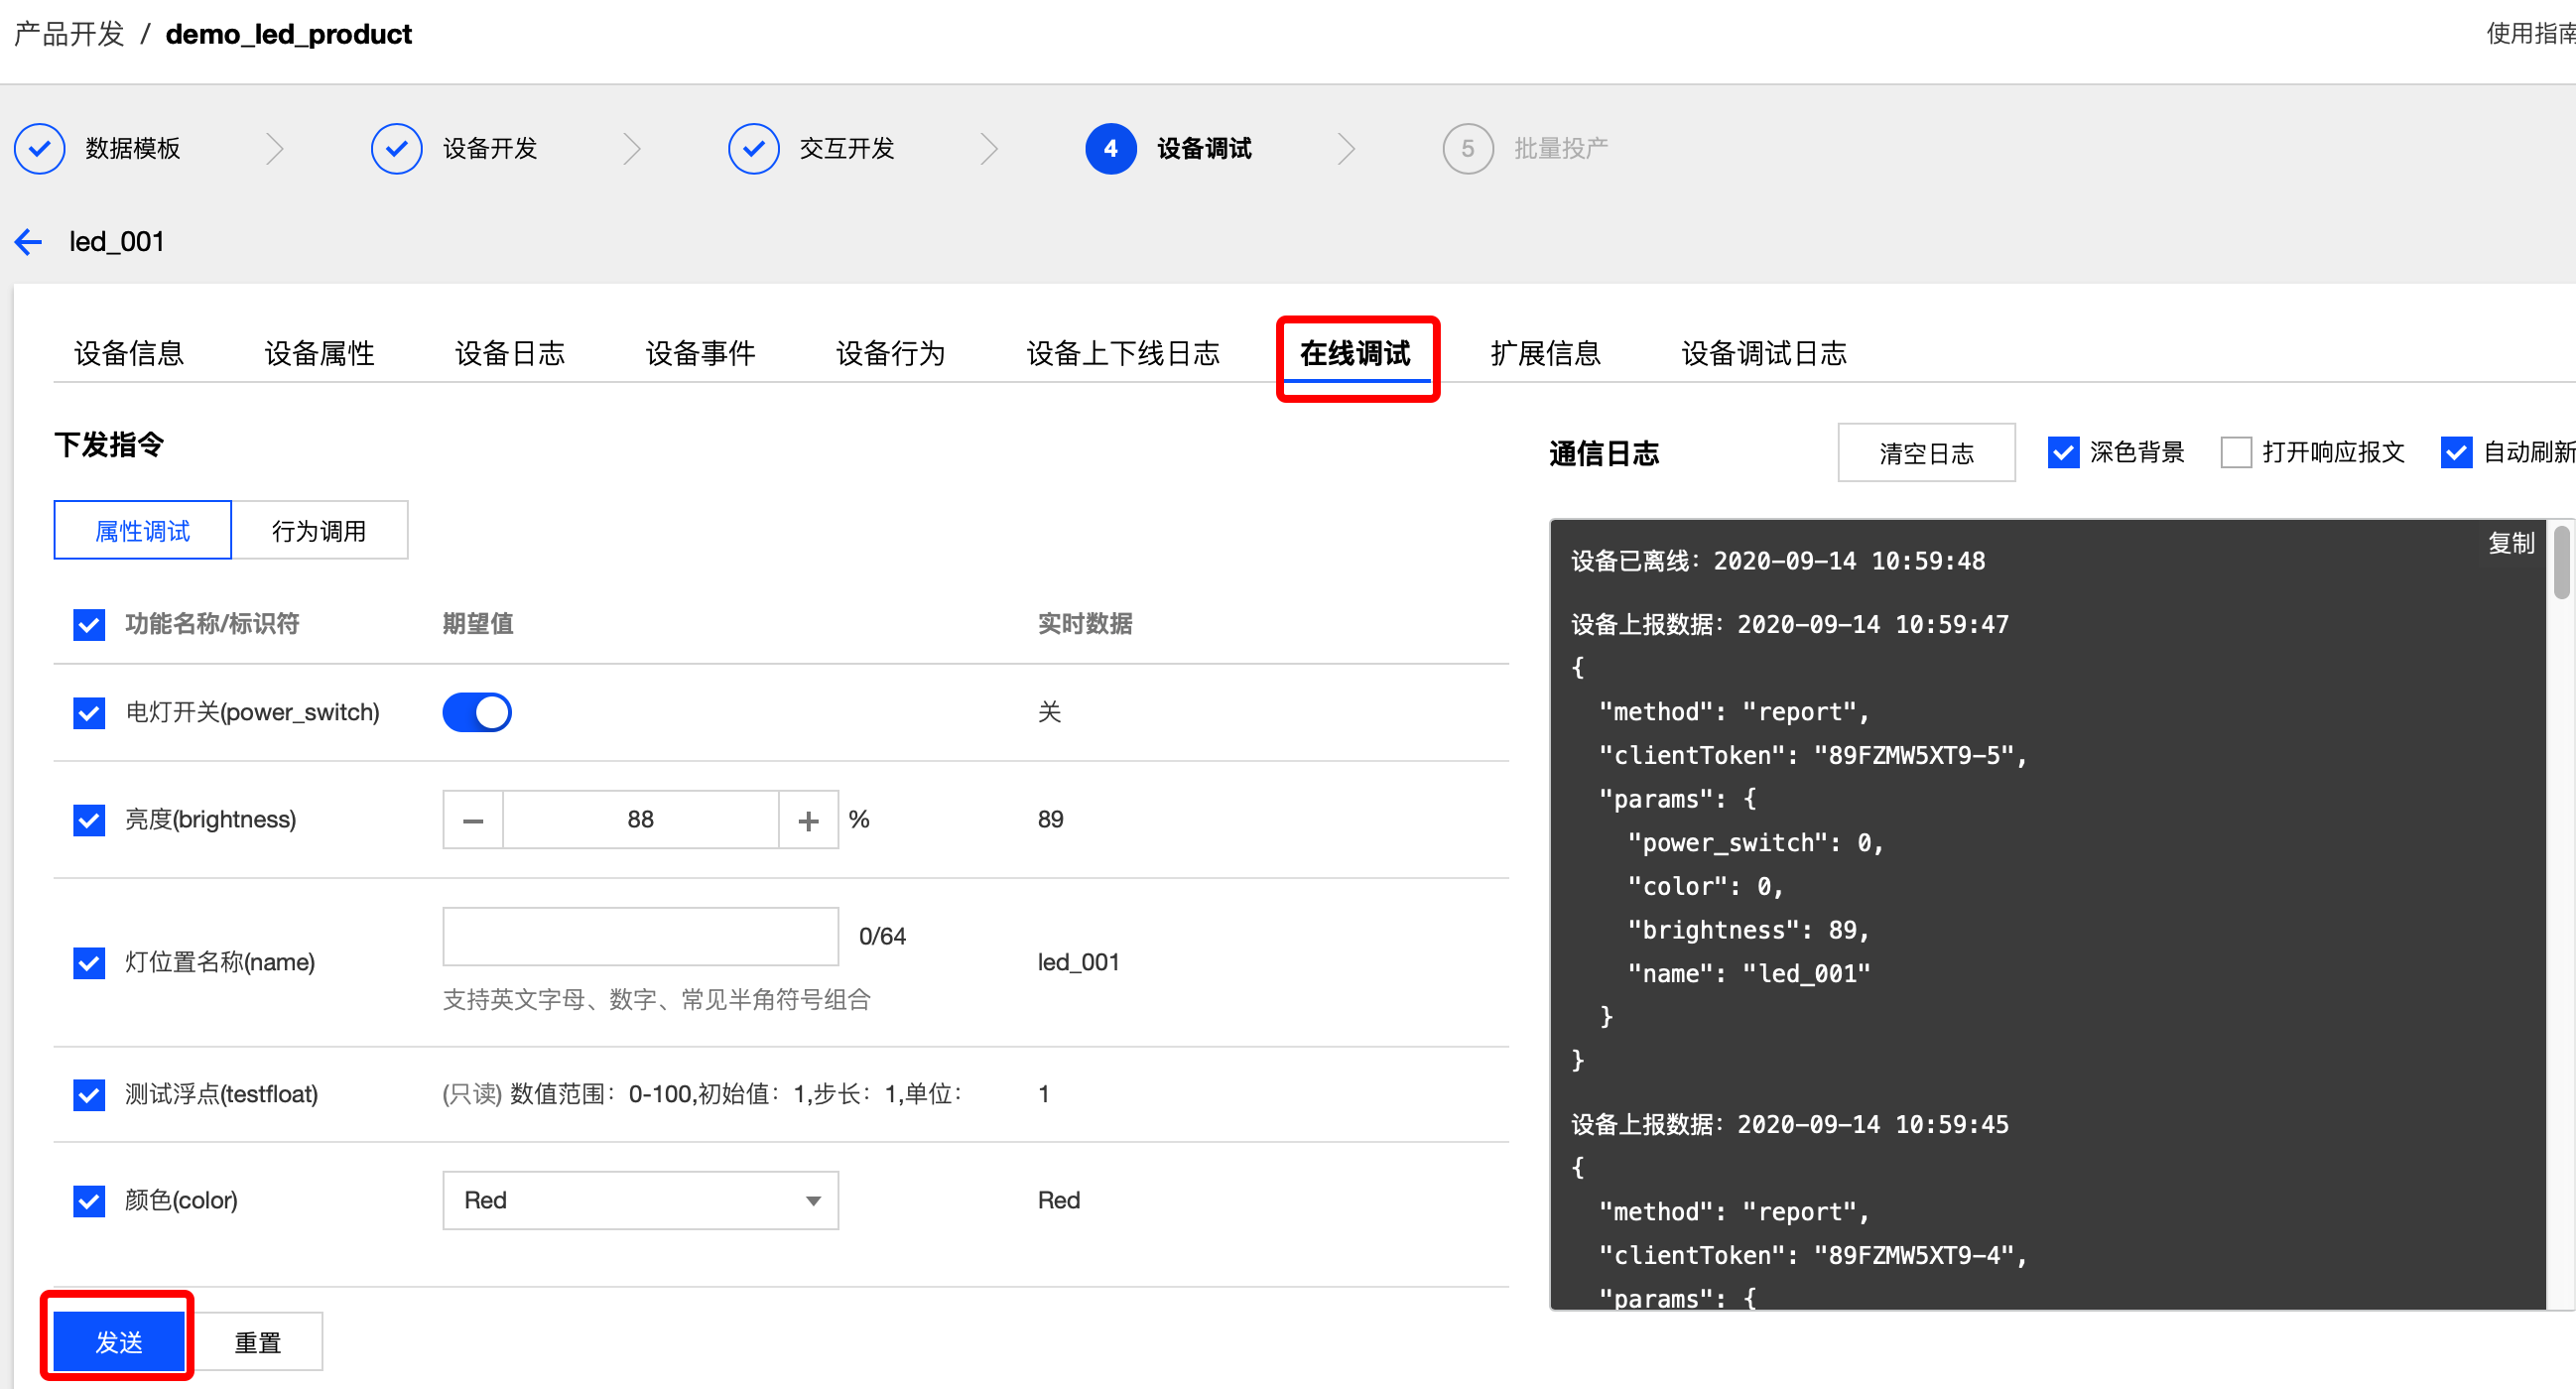Click the 交互开发 step checkmark circle

pyautogui.click(x=753, y=149)
